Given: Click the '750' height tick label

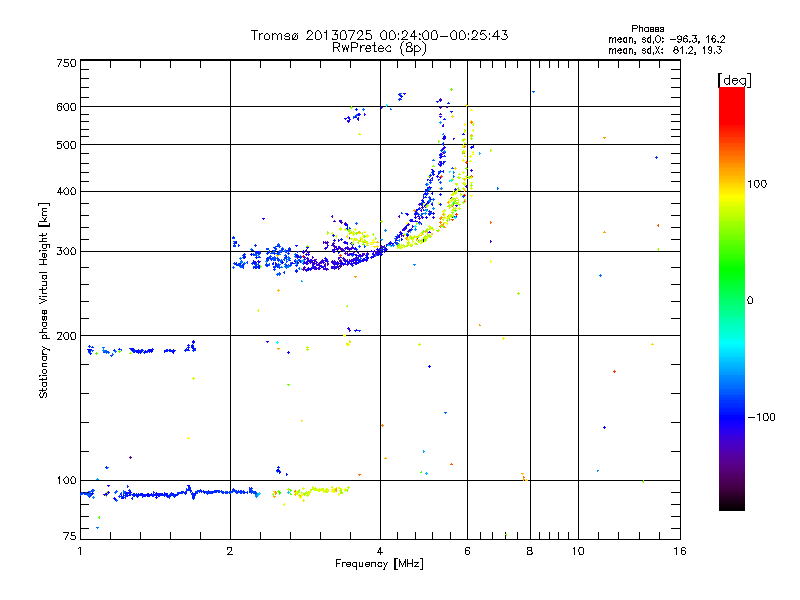Looking at the screenshot, I should (66, 63).
